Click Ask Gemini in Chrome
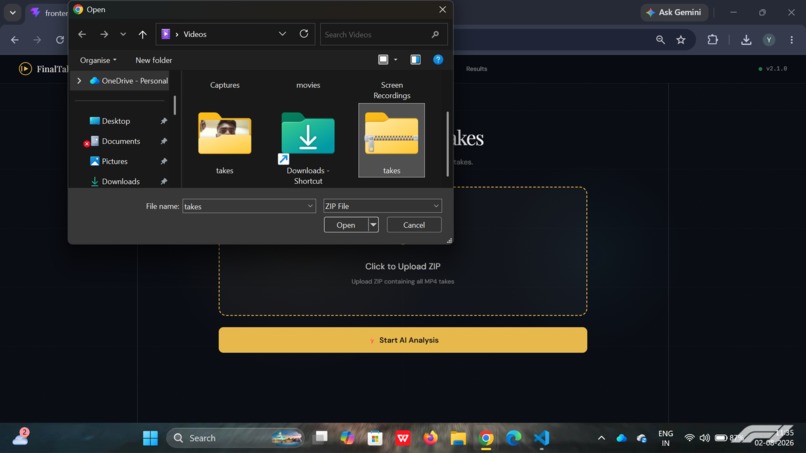Viewport: 806px width, 453px height. click(674, 12)
